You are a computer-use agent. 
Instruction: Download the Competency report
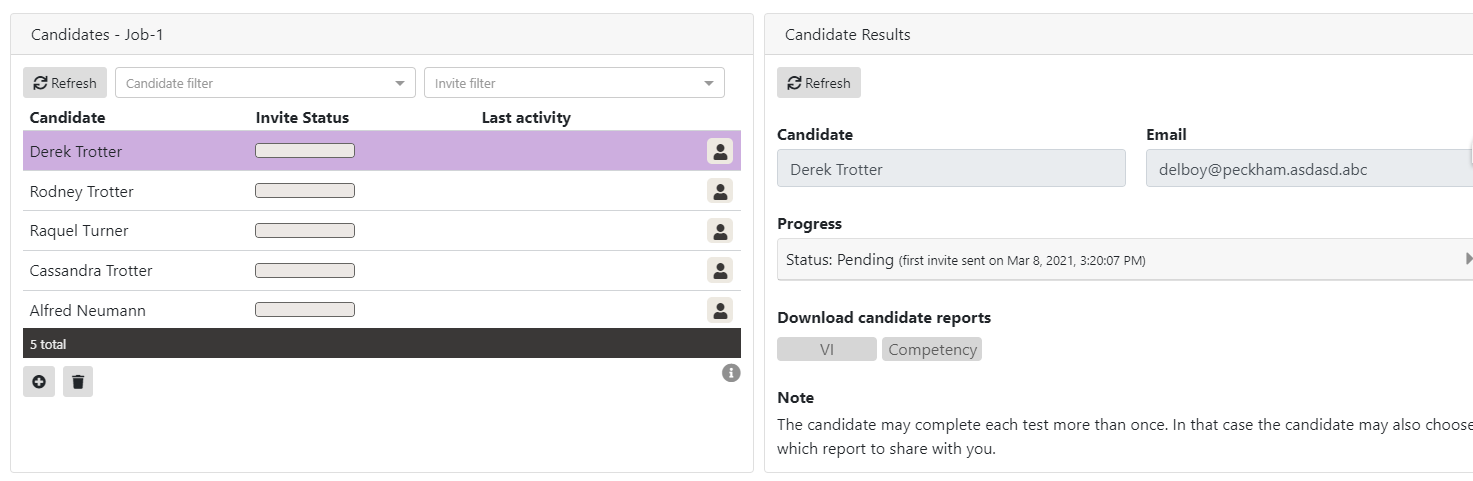click(x=932, y=349)
